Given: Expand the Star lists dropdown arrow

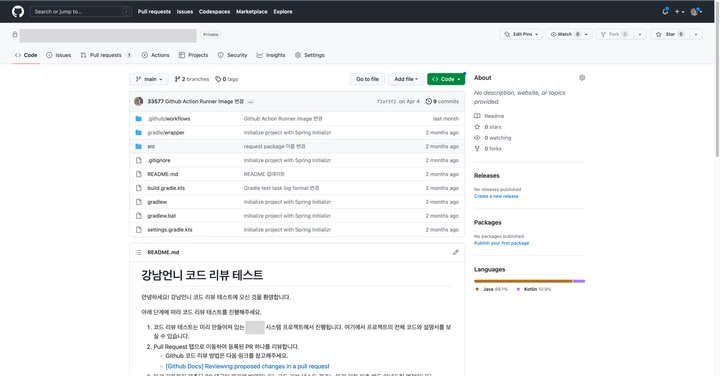Looking at the screenshot, I should [696, 34].
